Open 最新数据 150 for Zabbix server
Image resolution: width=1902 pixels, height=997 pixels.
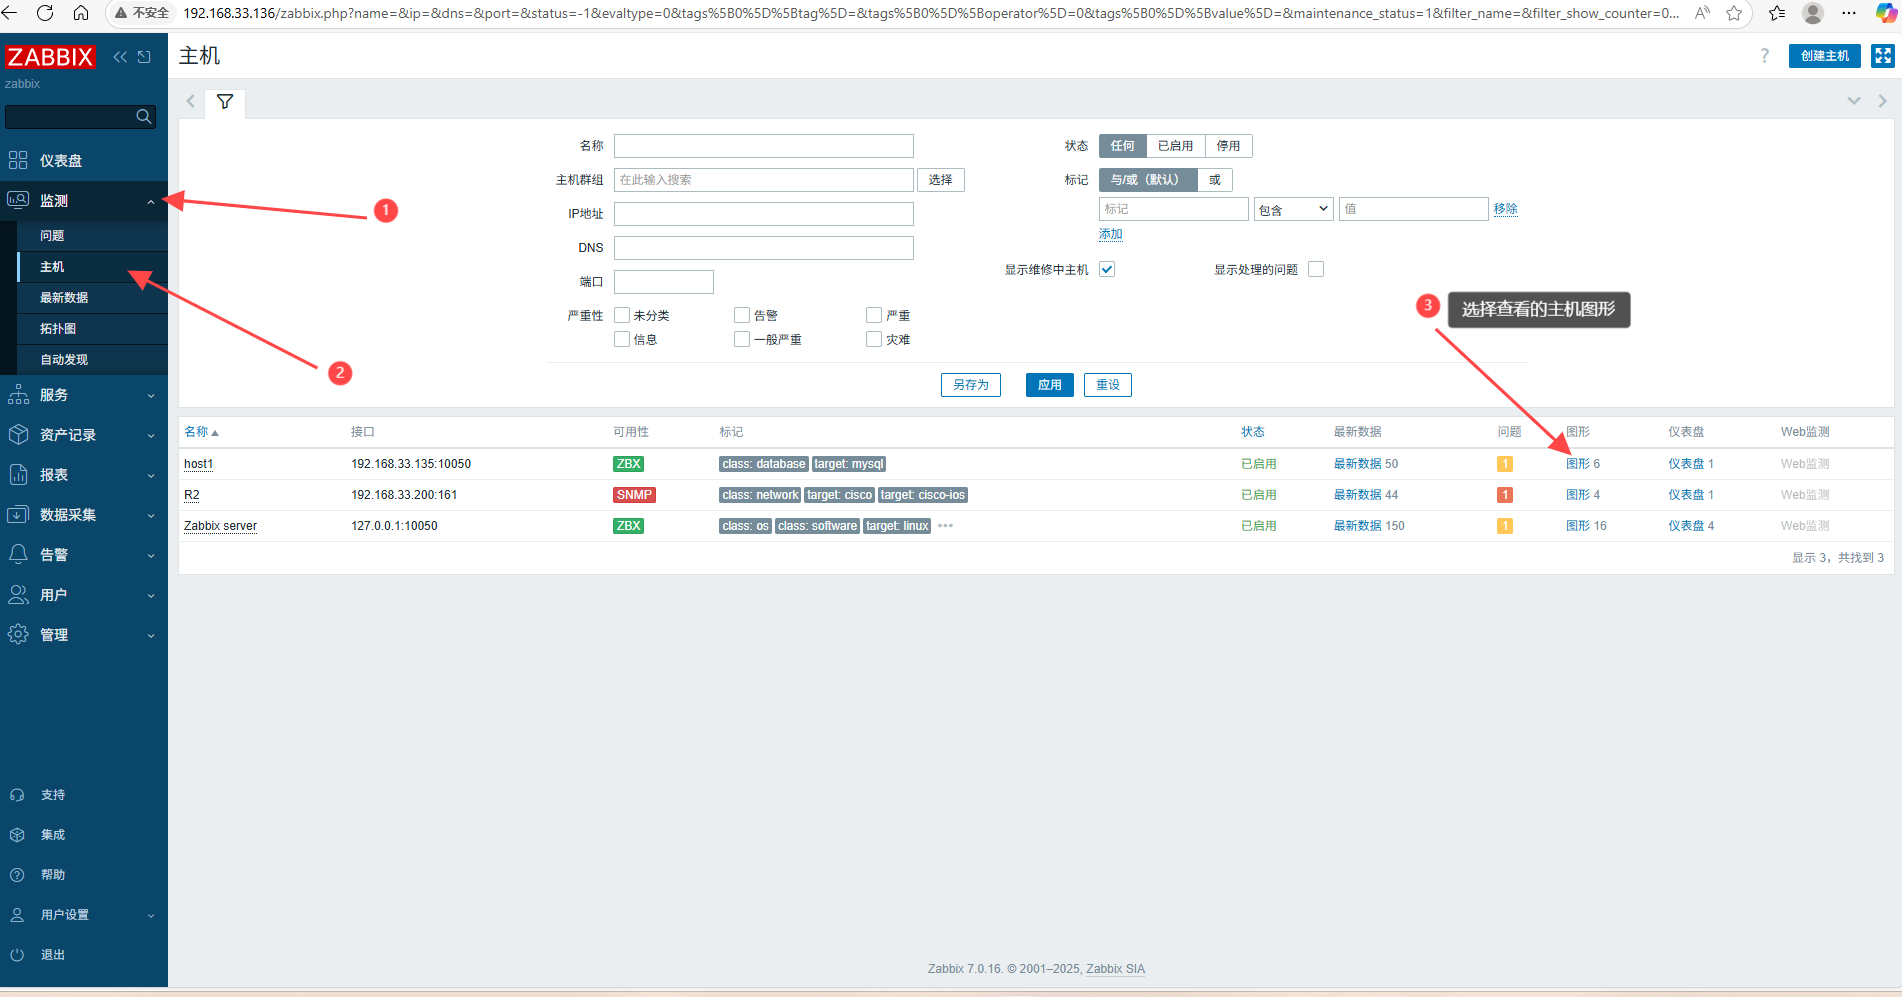tap(1369, 526)
